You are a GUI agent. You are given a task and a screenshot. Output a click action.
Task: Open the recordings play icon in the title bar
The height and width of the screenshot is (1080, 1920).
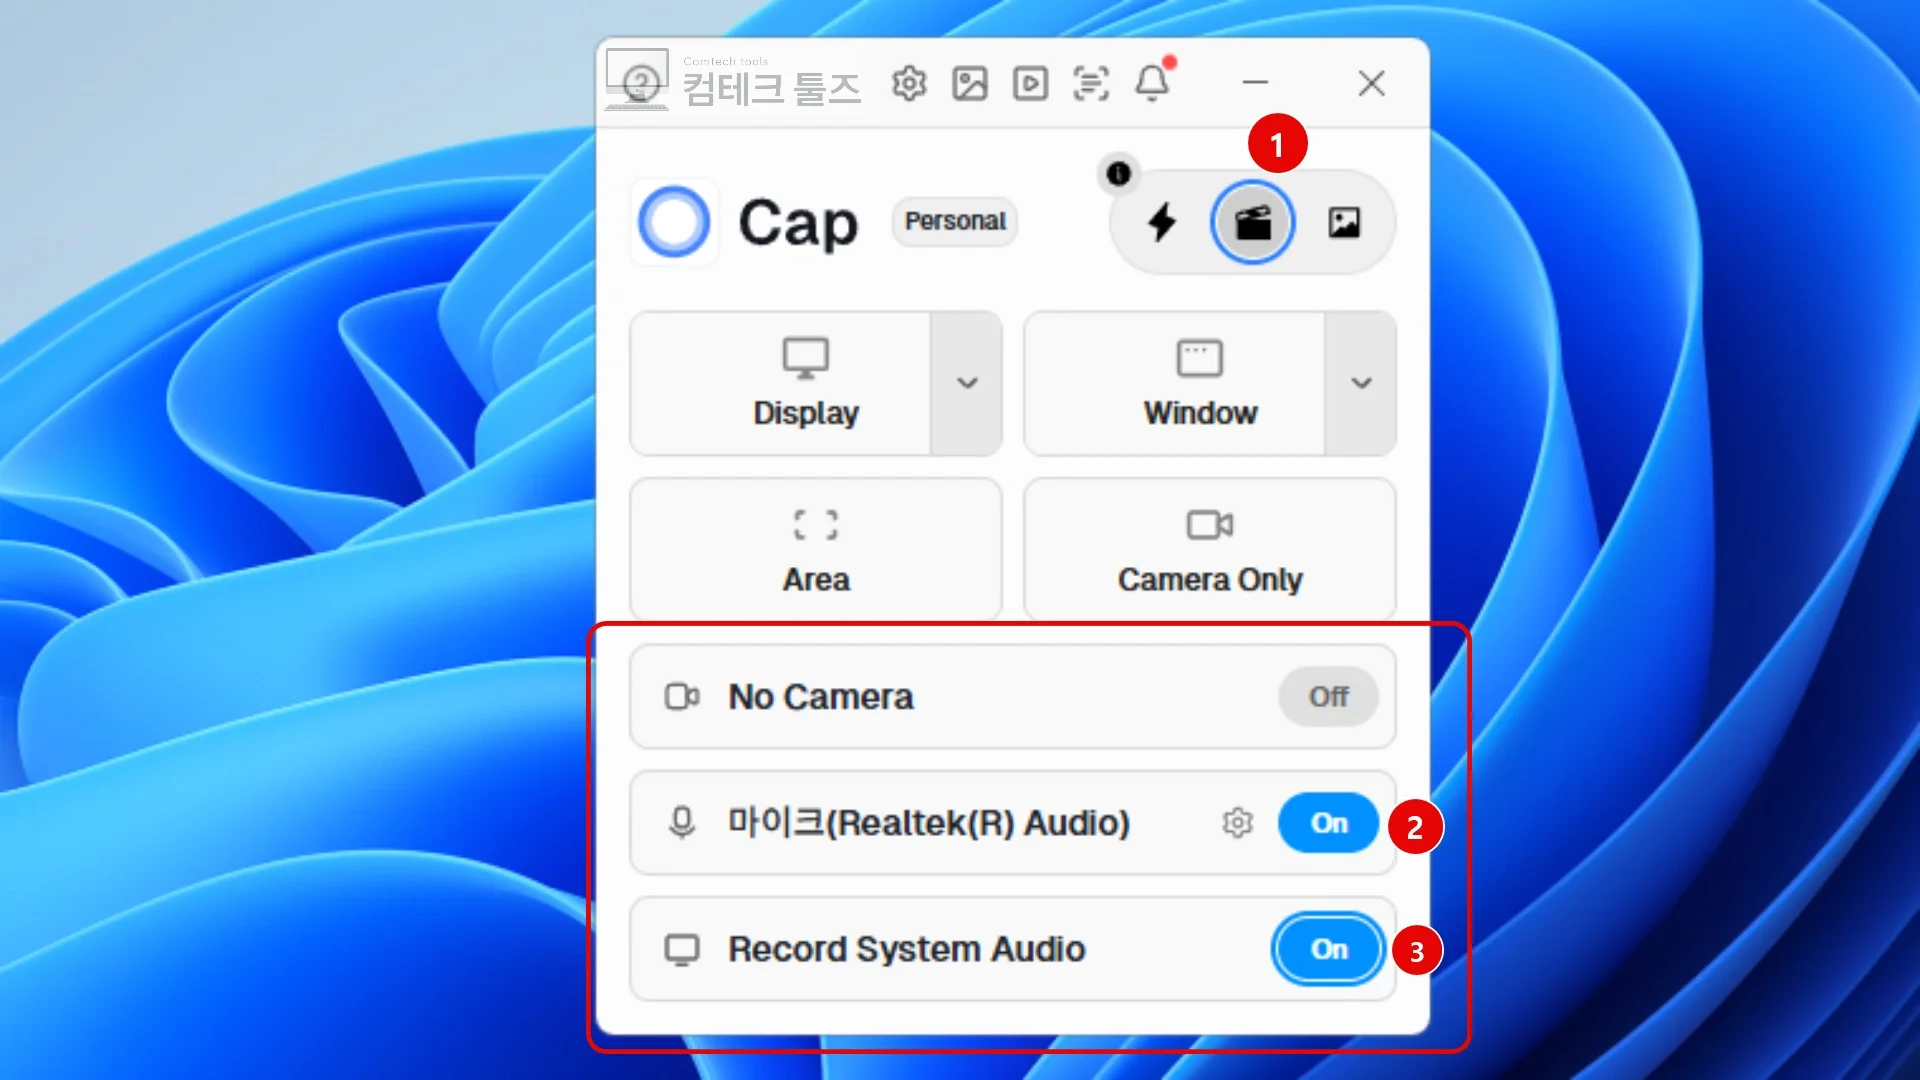[1030, 83]
